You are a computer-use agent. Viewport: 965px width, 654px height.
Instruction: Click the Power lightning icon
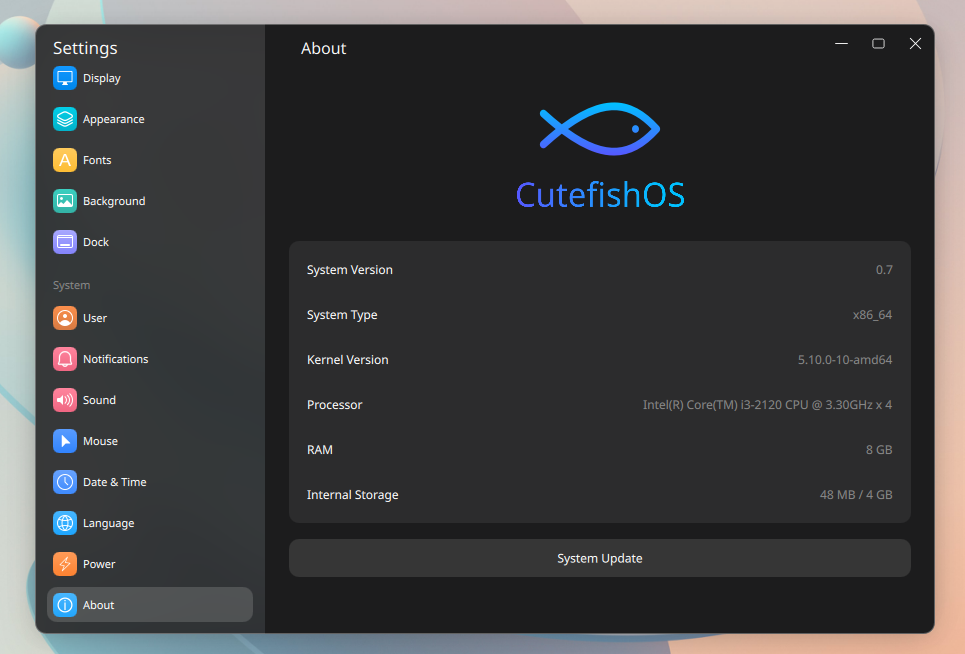(65, 564)
